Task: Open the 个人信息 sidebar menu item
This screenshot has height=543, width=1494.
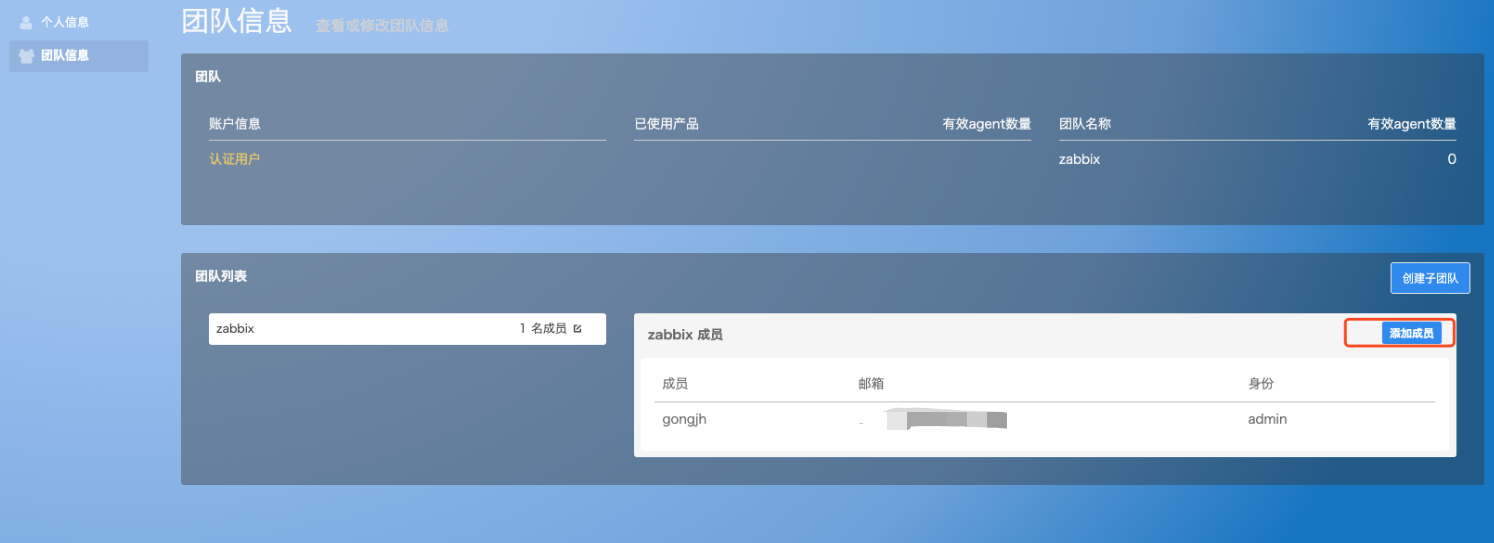Action: (65, 22)
